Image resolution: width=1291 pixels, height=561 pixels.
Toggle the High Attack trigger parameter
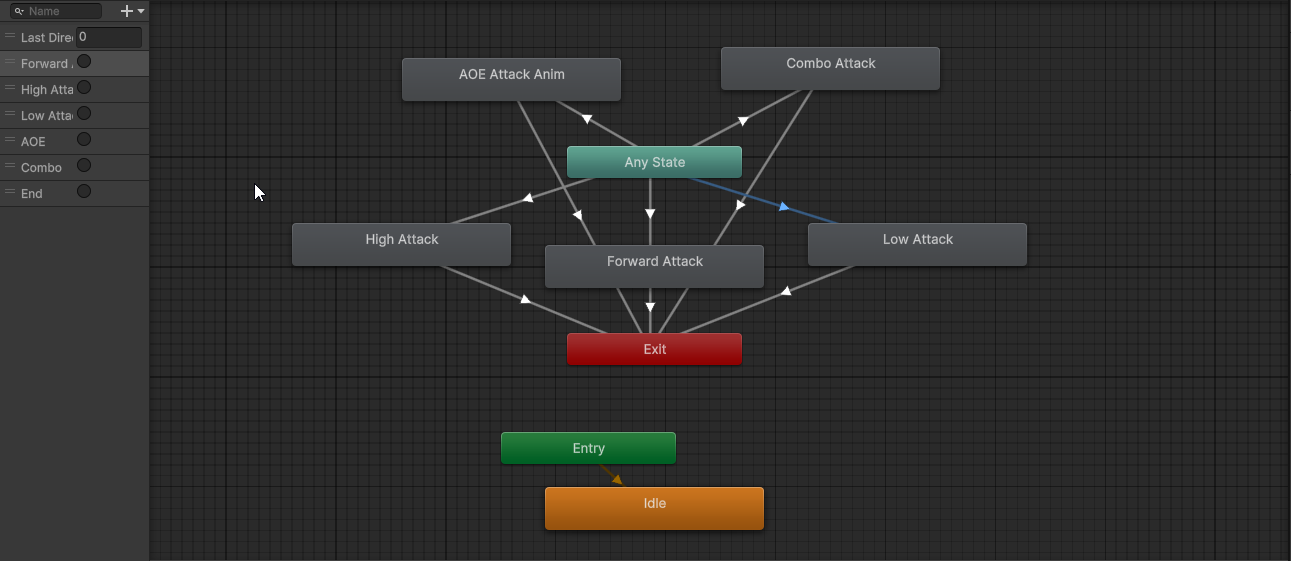tap(84, 88)
